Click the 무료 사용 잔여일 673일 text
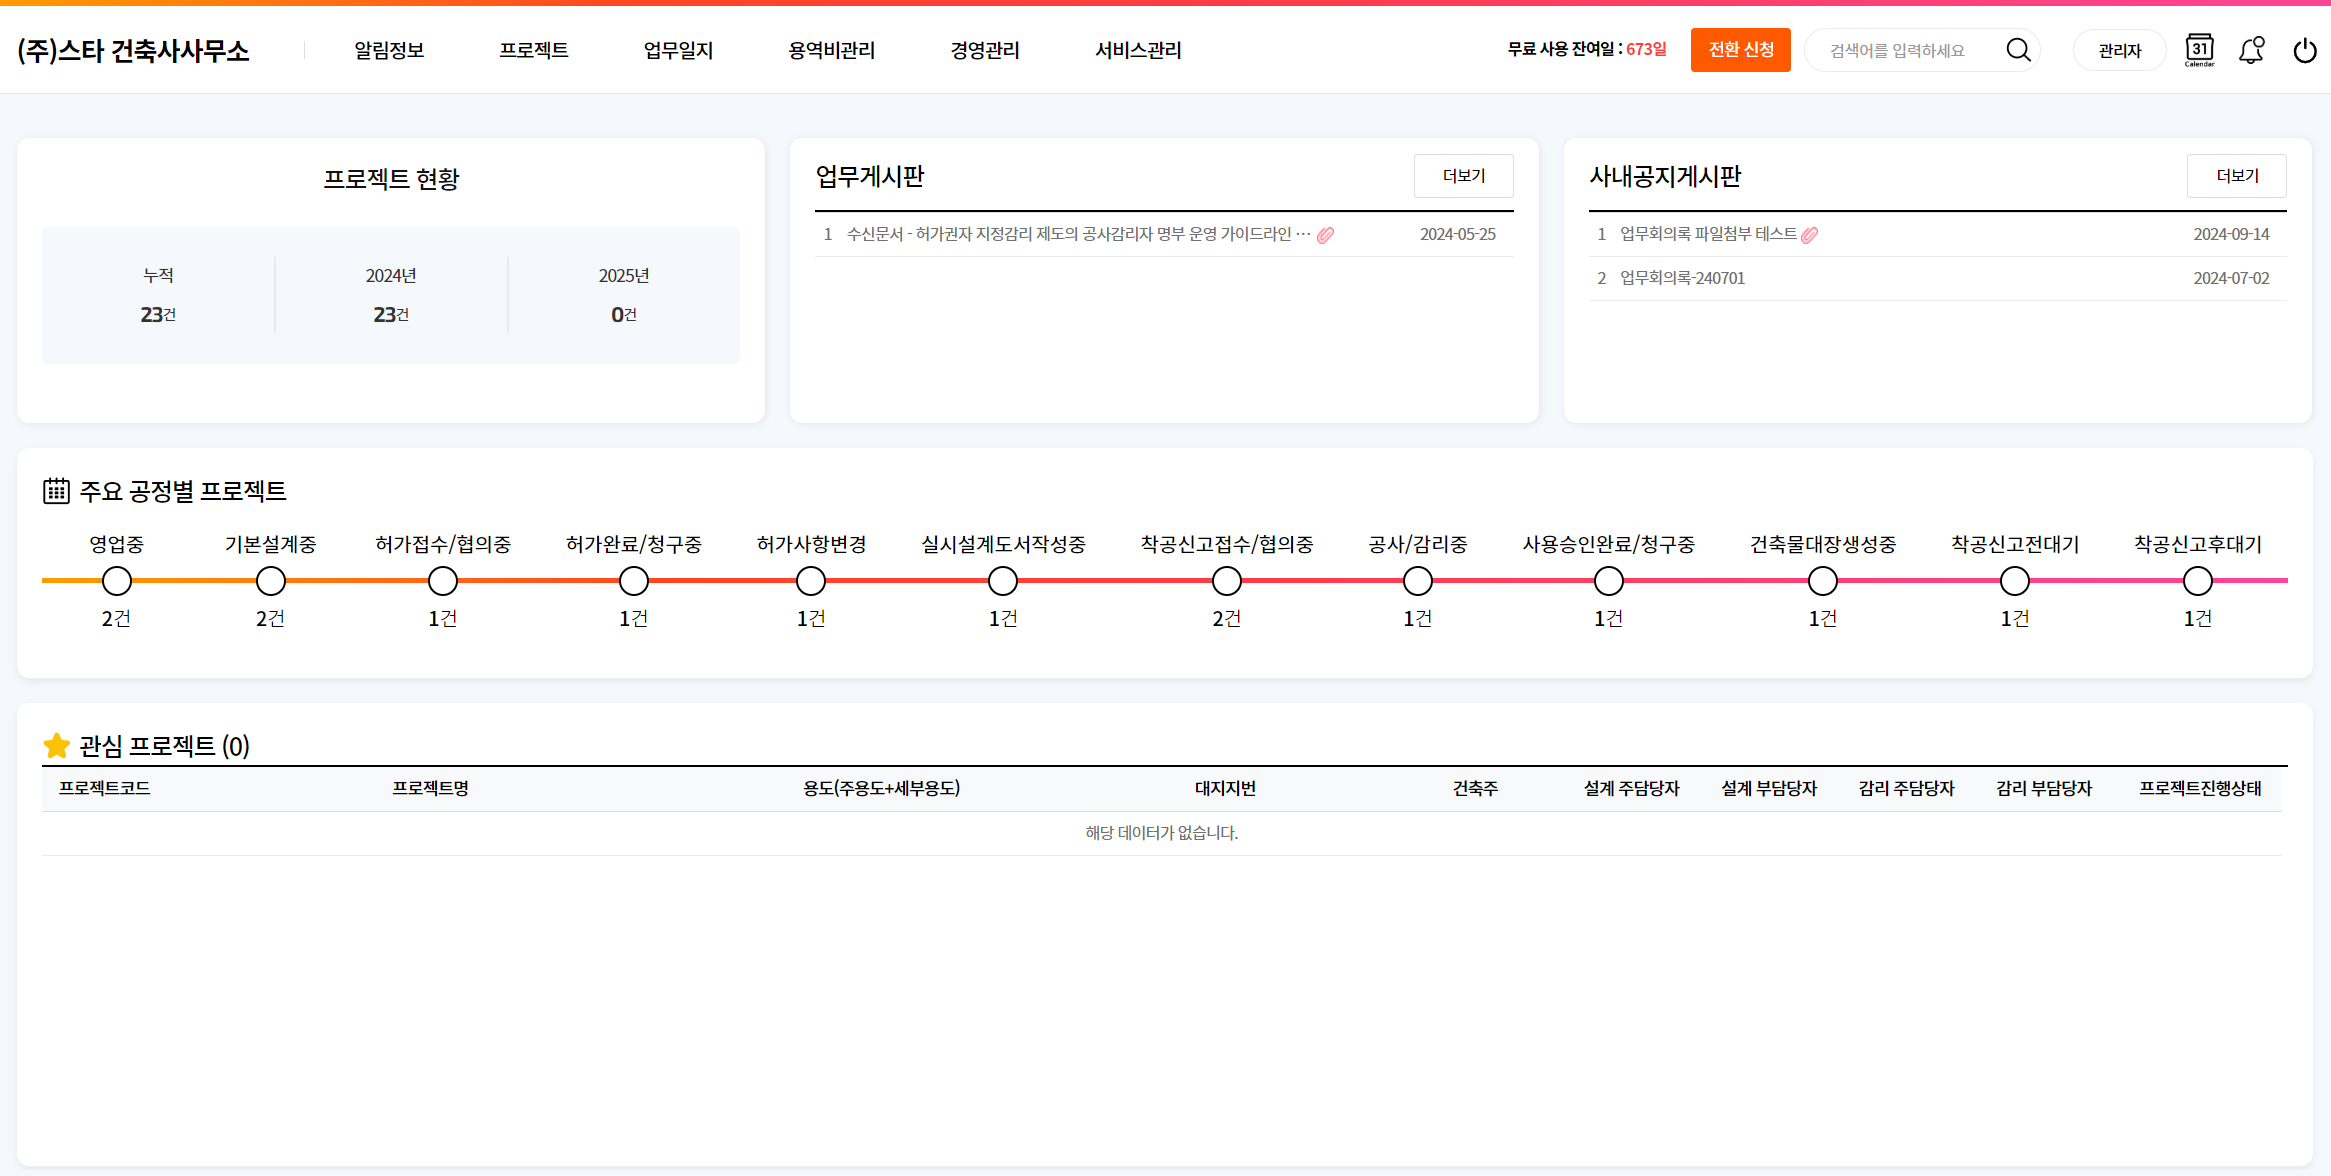The width and height of the screenshot is (2331, 1176). (x=1587, y=49)
